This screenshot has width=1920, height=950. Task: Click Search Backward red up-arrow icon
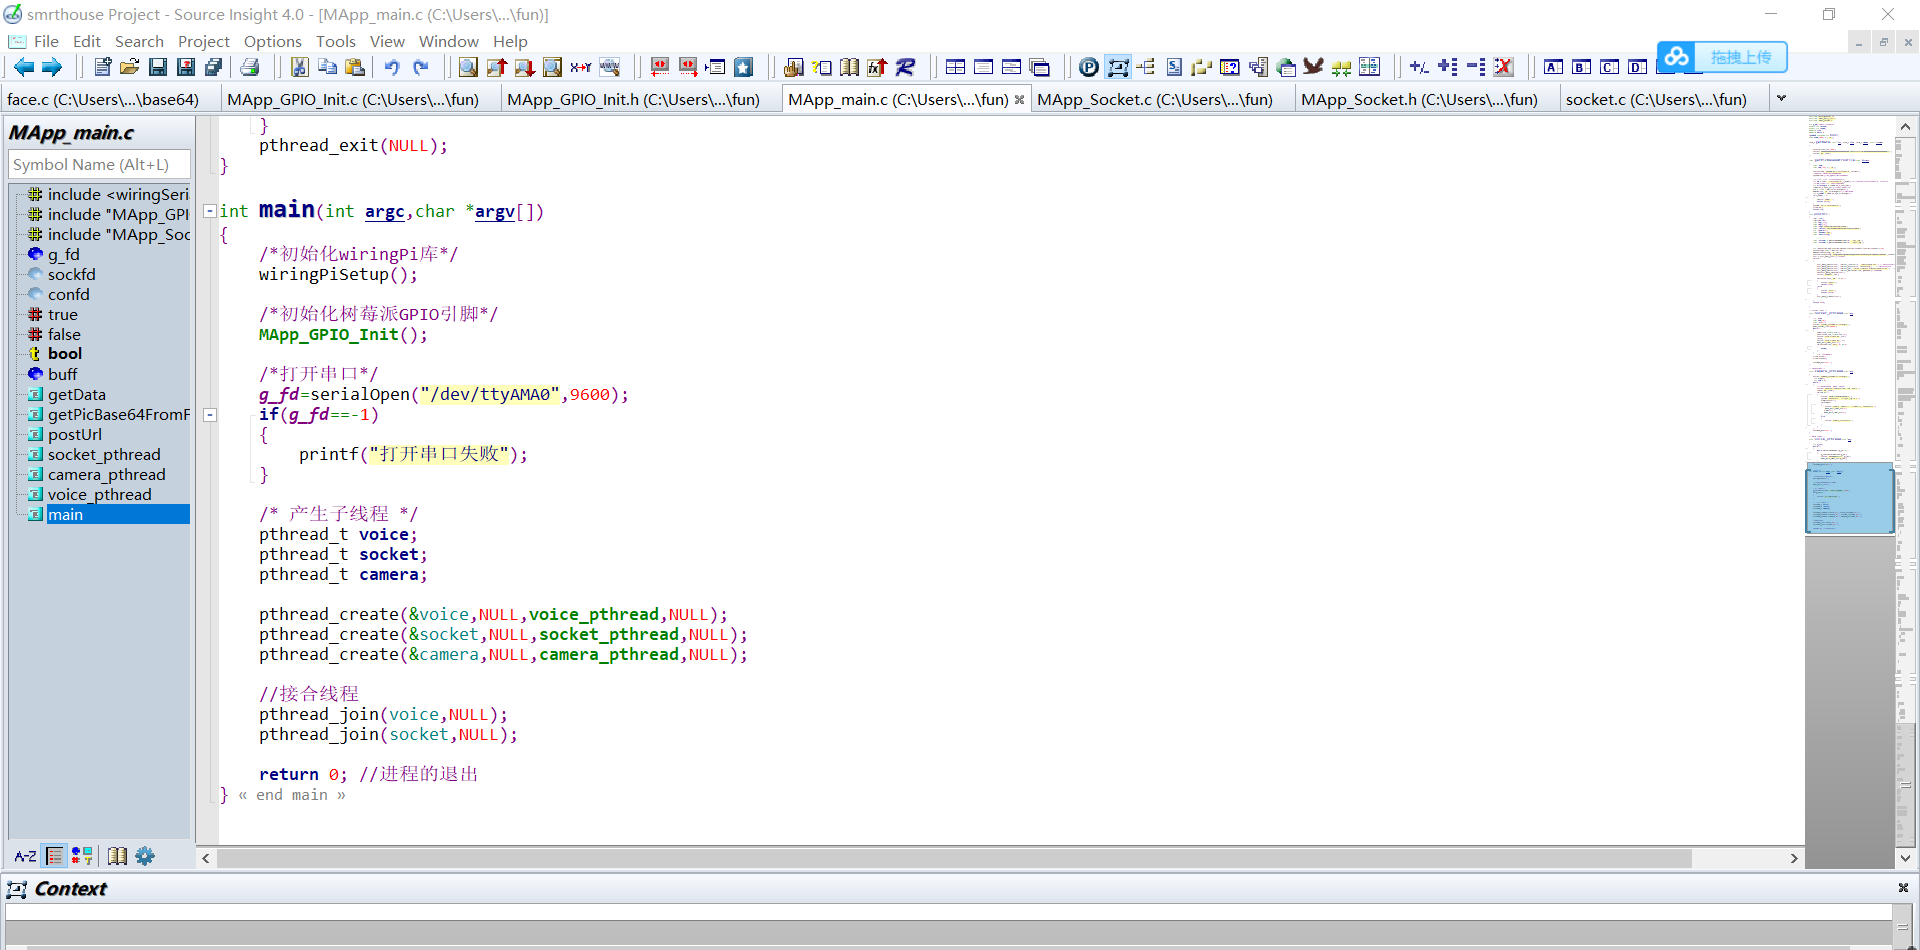tap(497, 67)
